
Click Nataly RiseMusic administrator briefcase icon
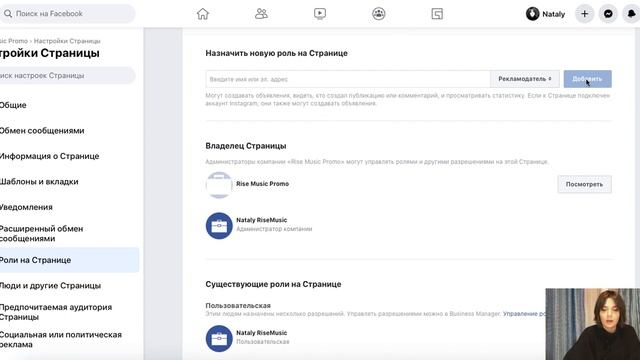[x=219, y=225]
